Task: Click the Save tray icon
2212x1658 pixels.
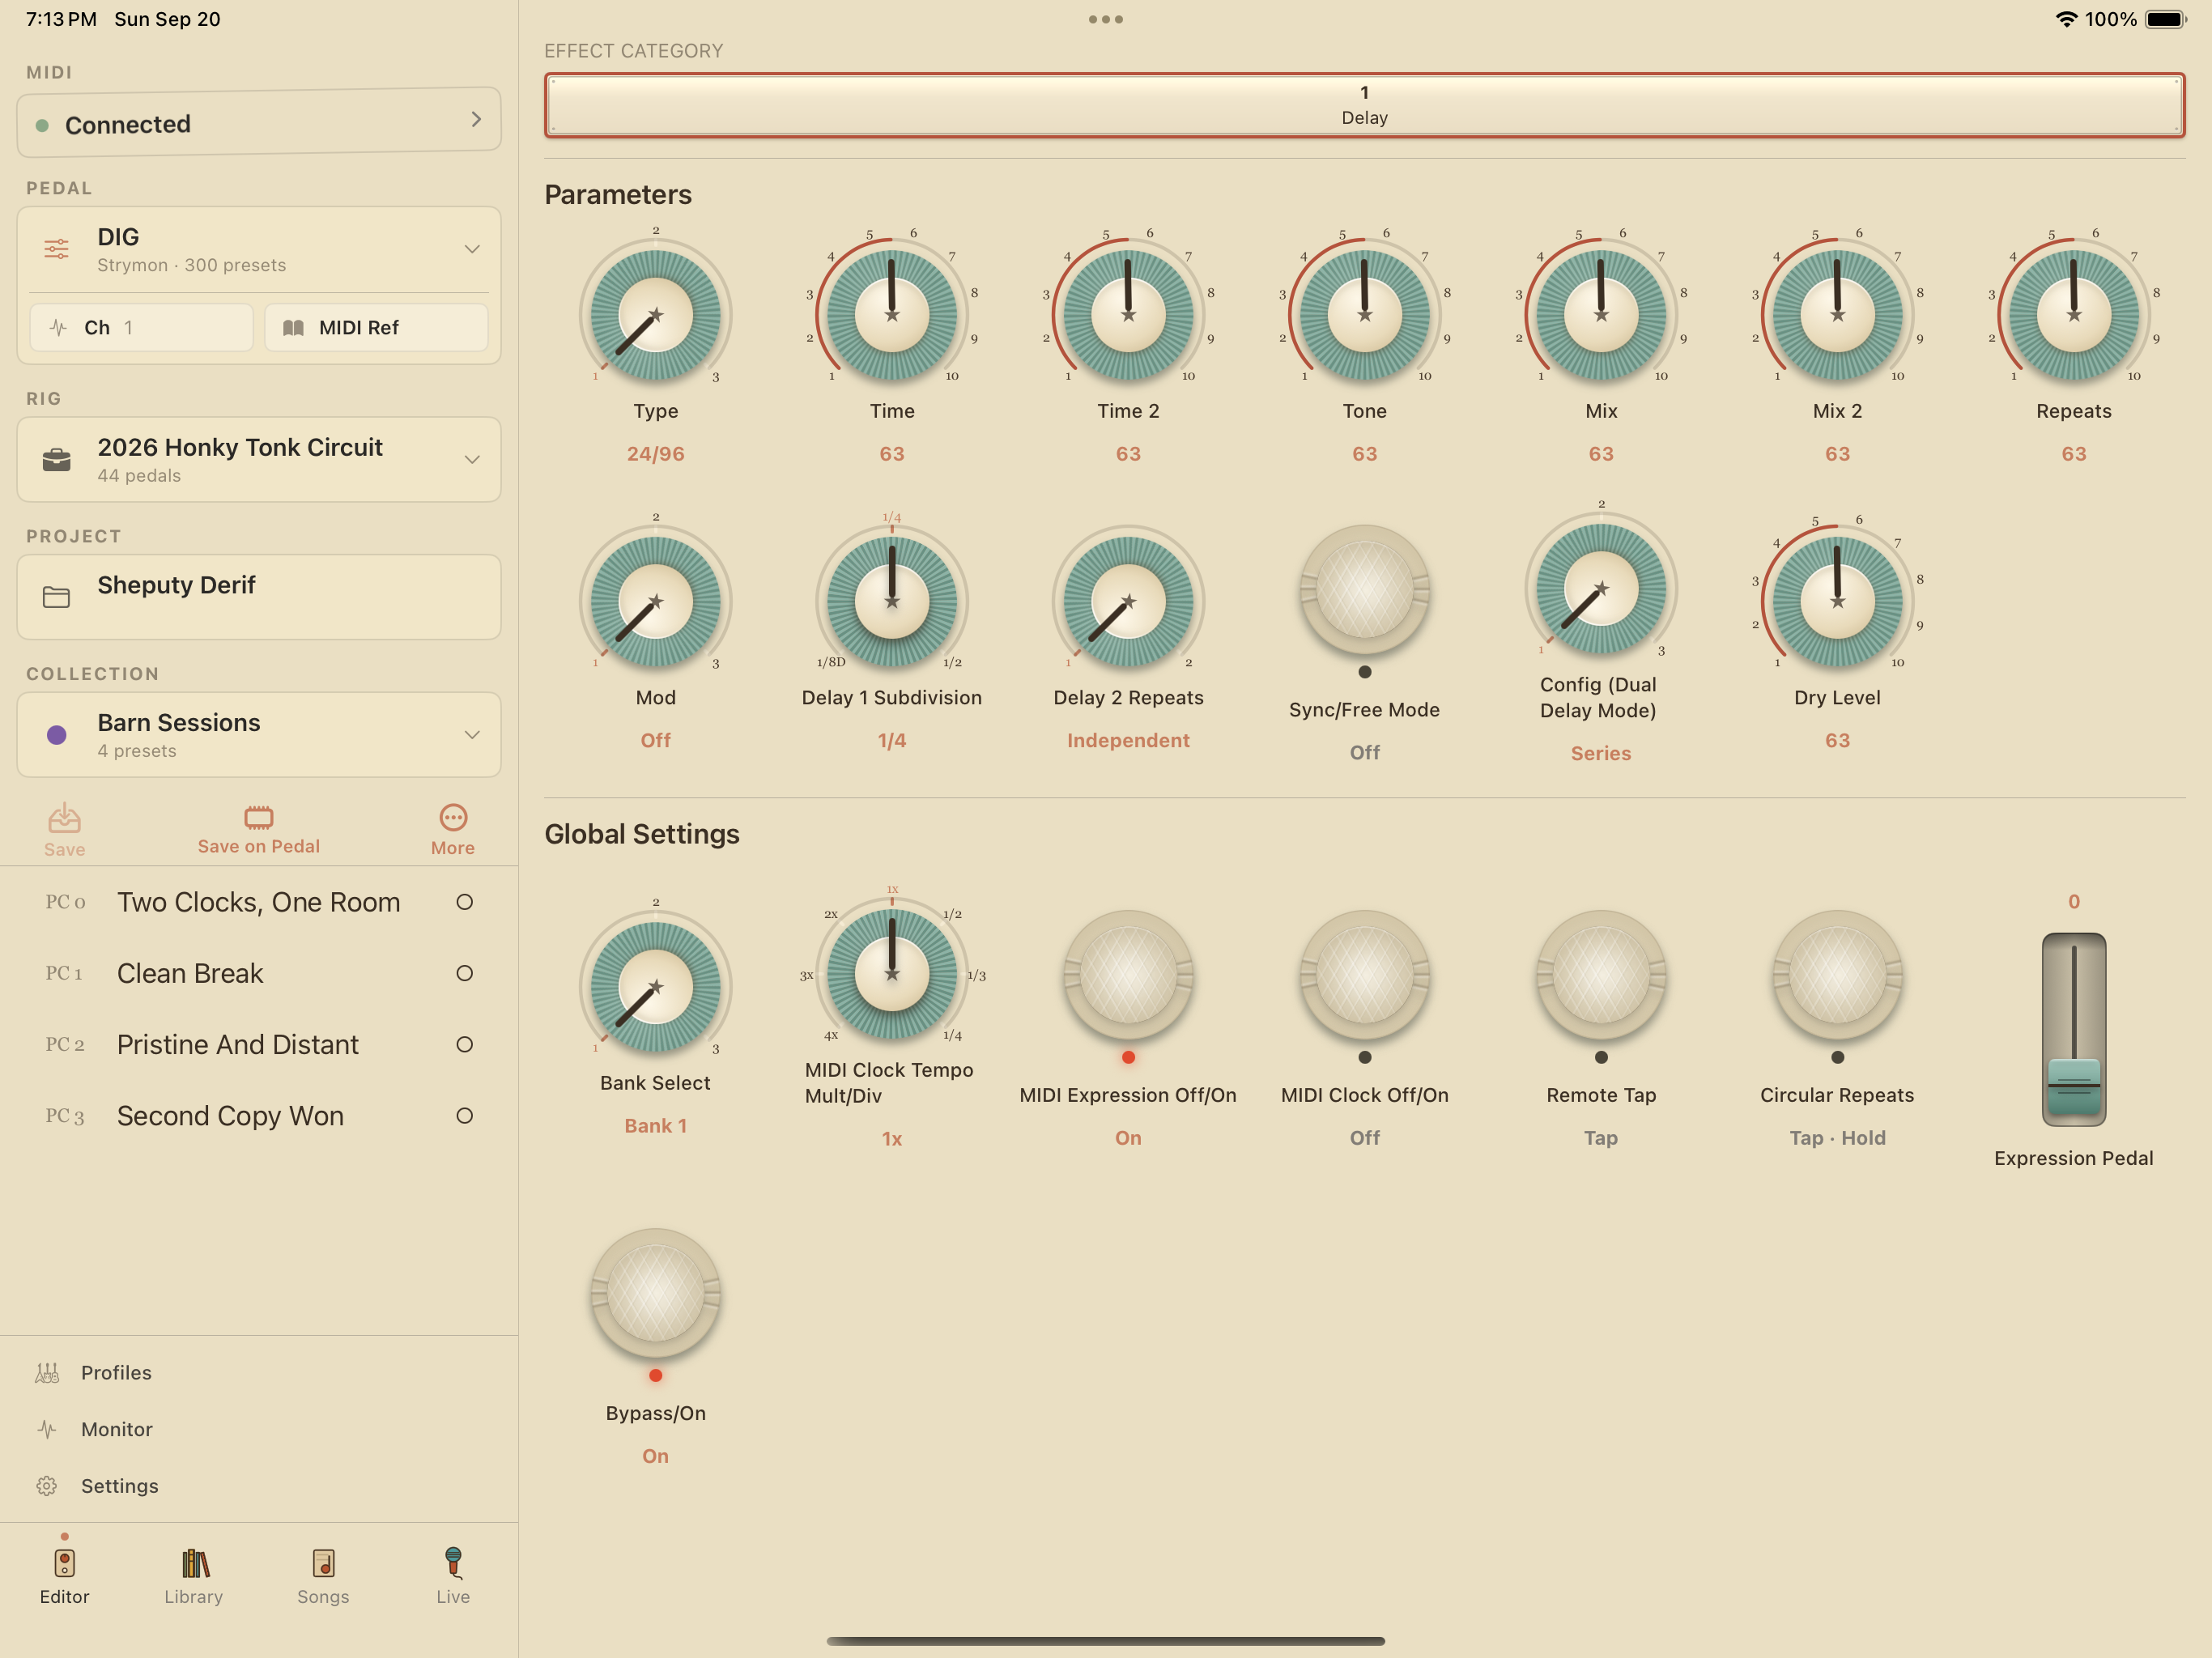Action: pyautogui.click(x=64, y=818)
